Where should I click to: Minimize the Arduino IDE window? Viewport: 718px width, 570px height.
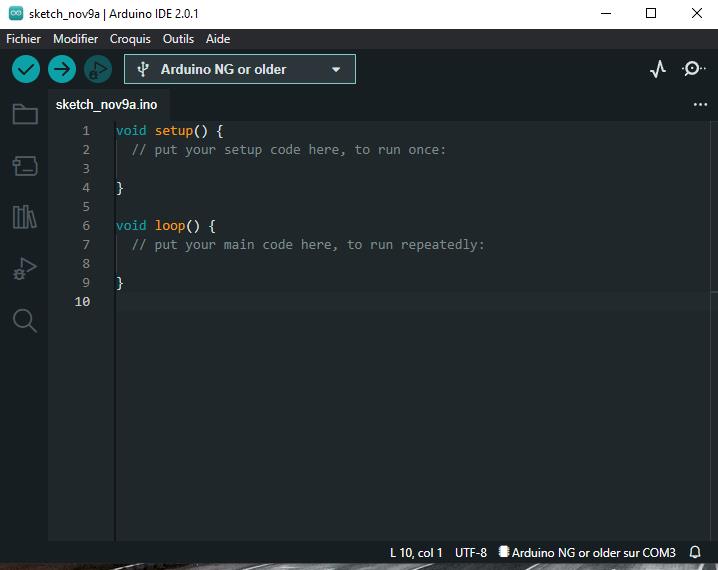[x=606, y=13]
